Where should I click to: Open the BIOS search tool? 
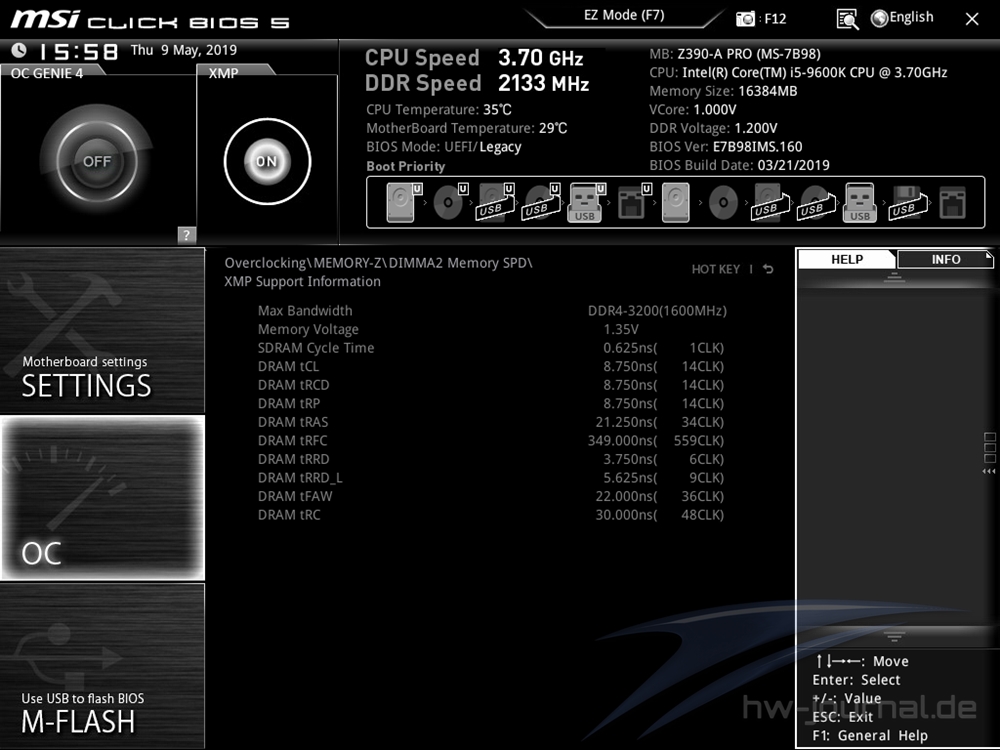coord(847,19)
